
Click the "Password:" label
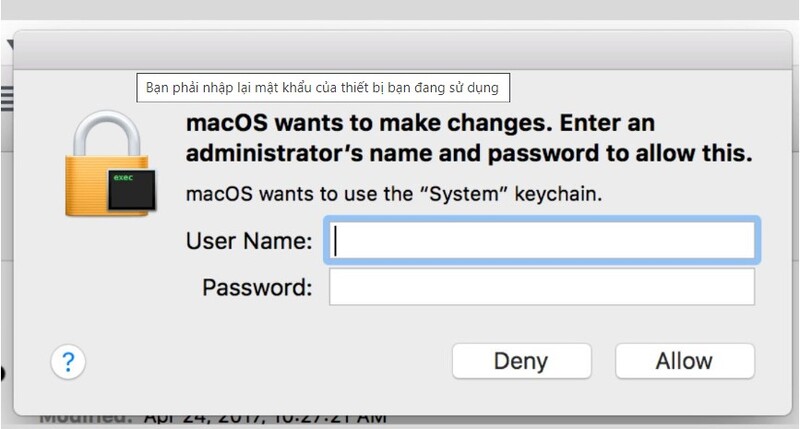click(257, 287)
